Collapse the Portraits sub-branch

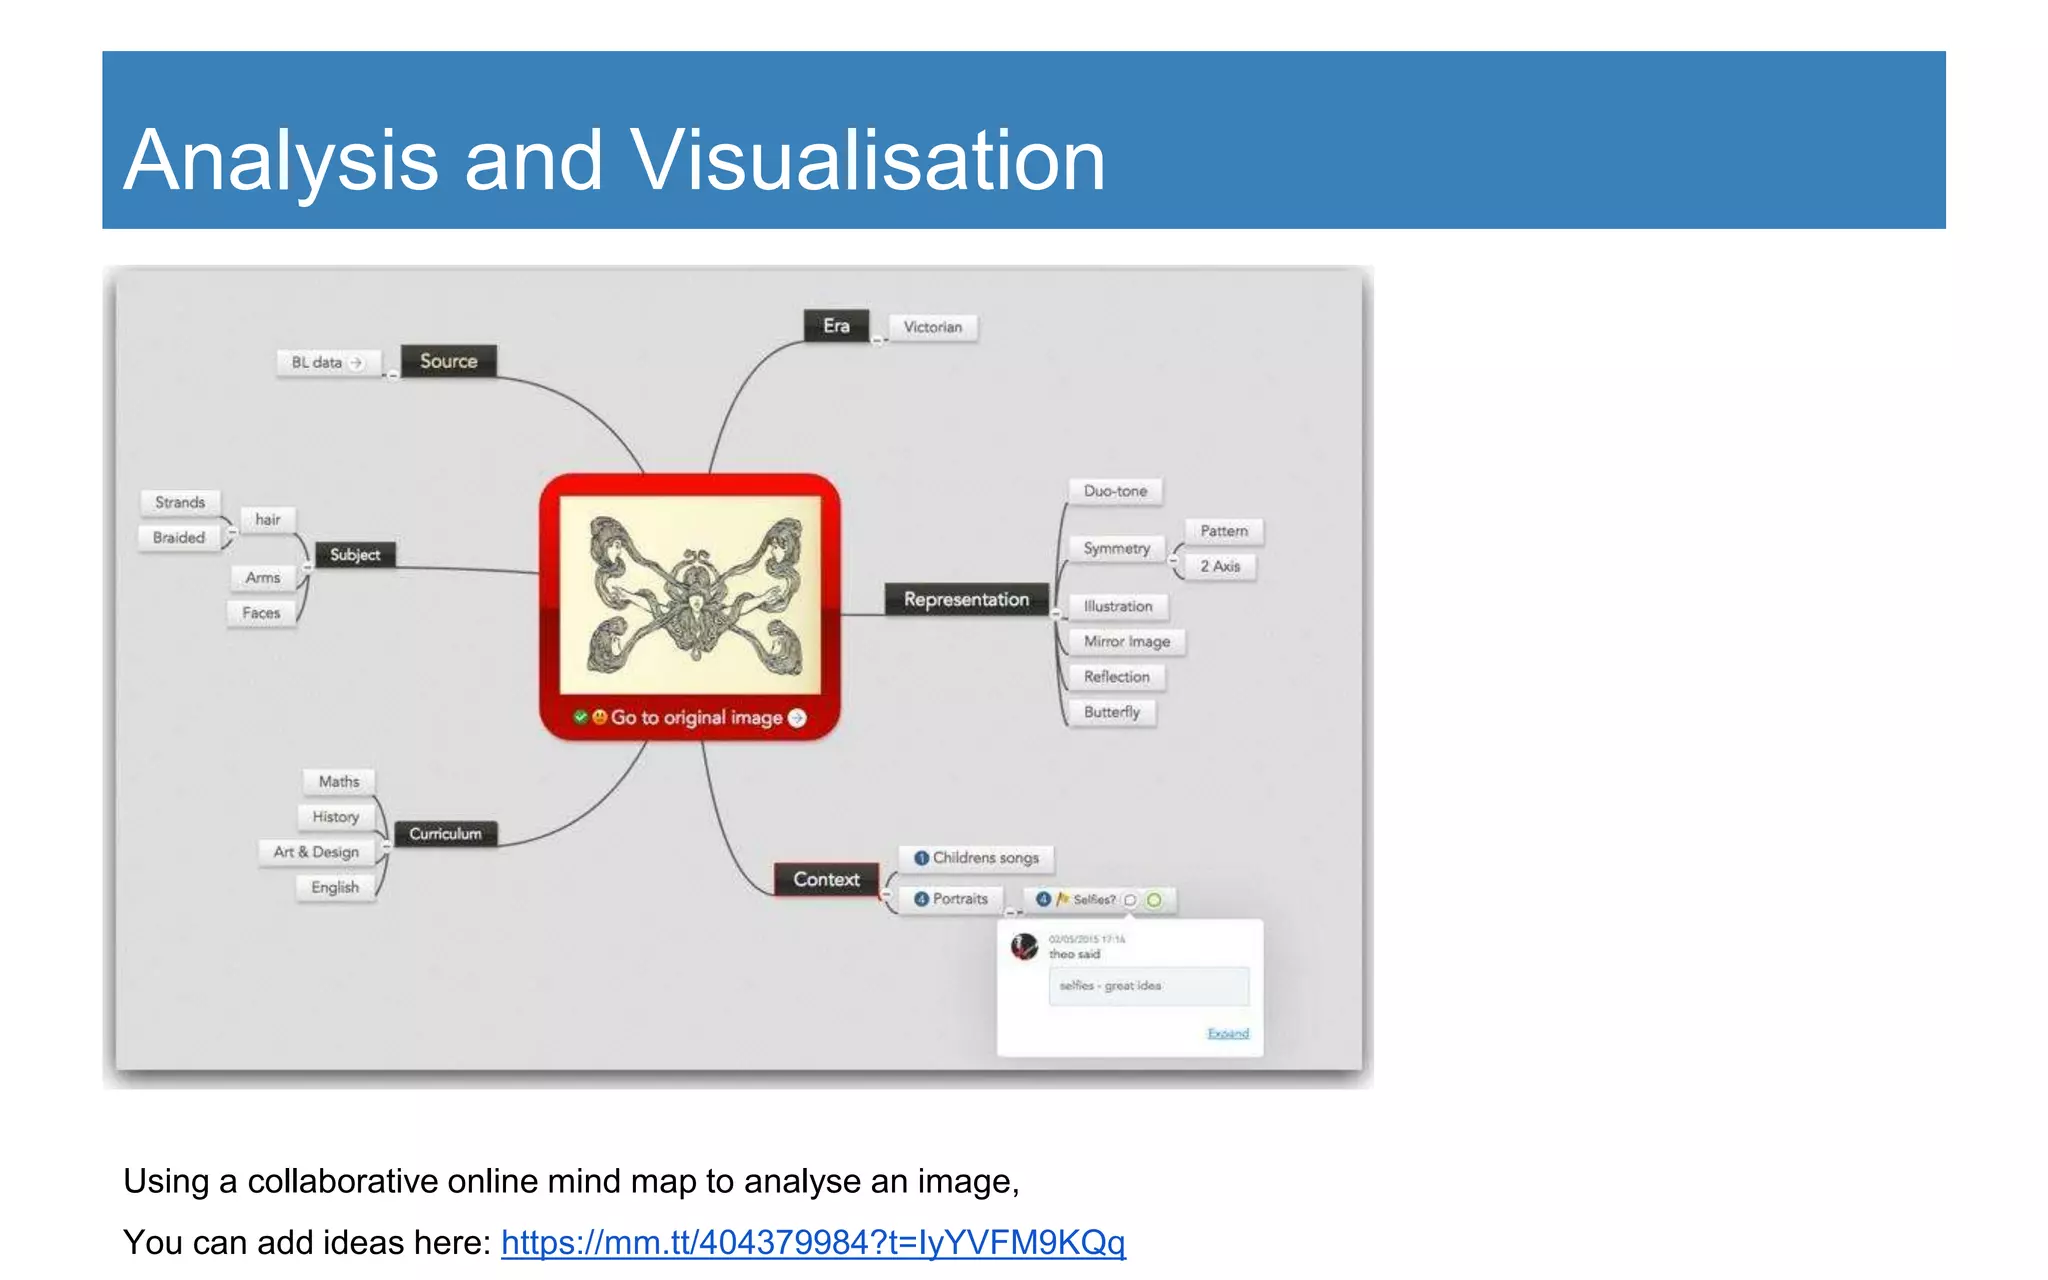click(x=1011, y=912)
